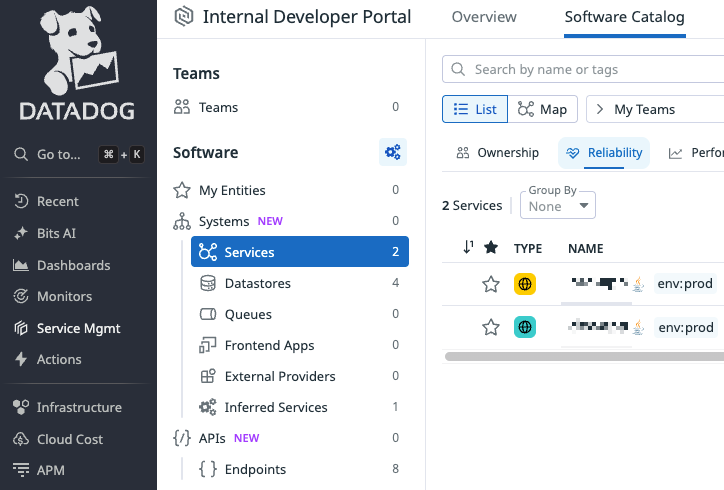Open the Group By dropdown

coord(558,205)
